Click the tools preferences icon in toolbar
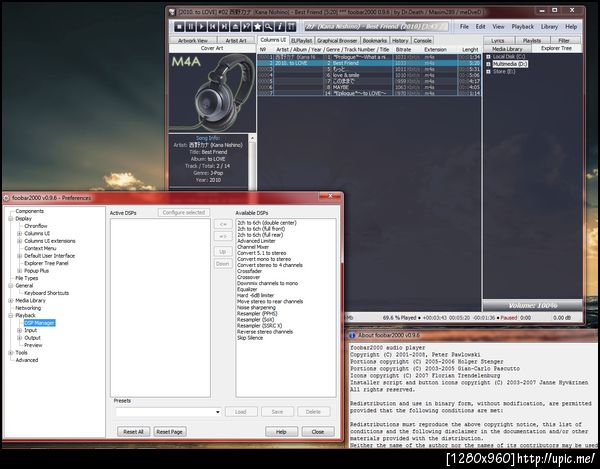This screenshot has width=600, height=469. (291, 26)
